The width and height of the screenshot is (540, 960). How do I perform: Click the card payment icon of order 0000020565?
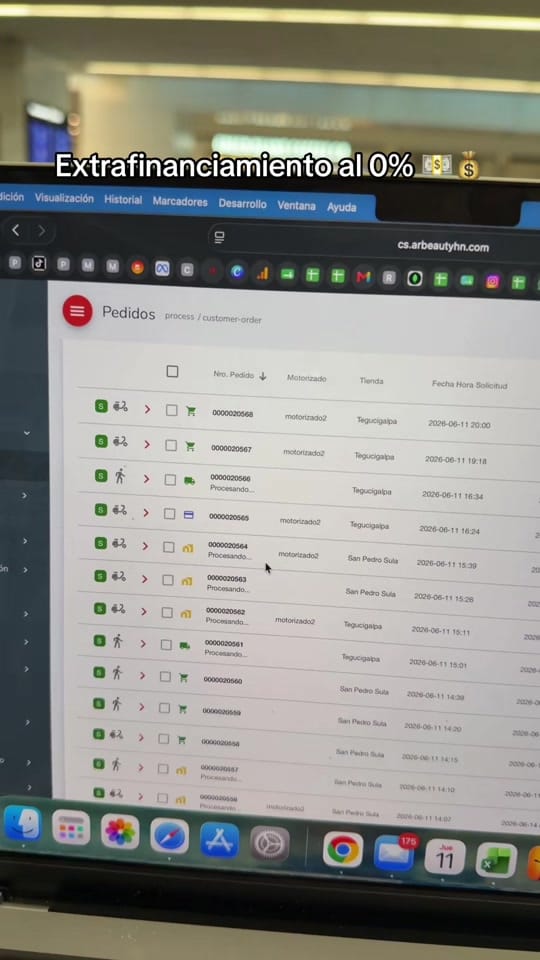tap(189, 515)
